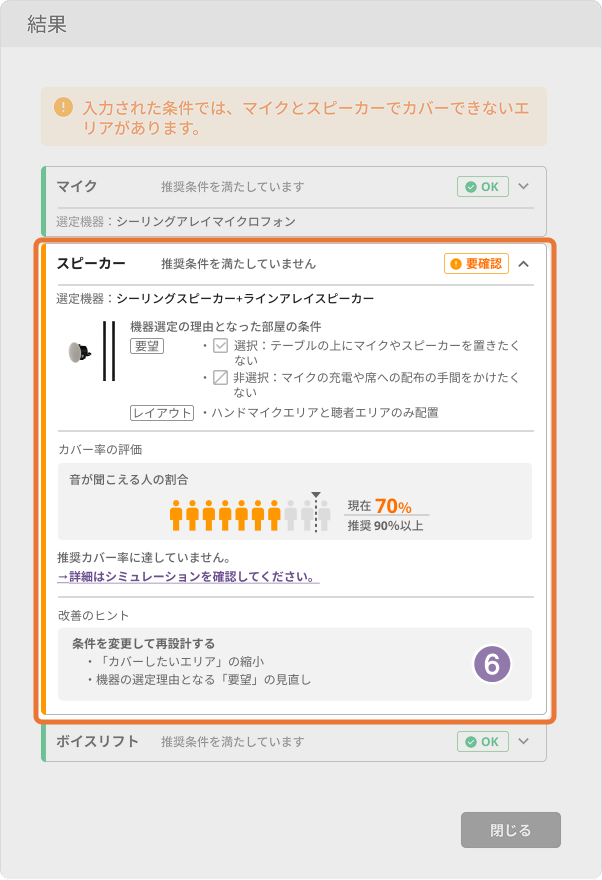Click the coverage people-icon gauge
The image size is (602, 880).
[250, 515]
